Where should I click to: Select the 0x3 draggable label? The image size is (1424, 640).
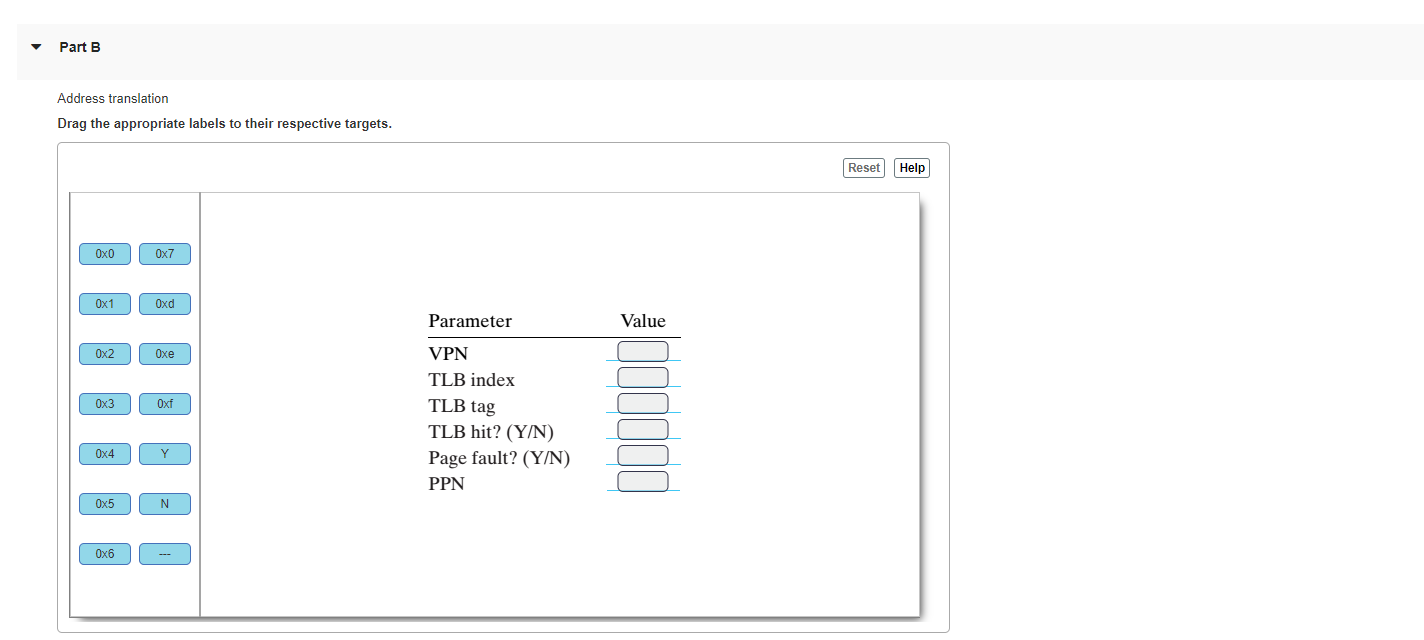tap(104, 403)
